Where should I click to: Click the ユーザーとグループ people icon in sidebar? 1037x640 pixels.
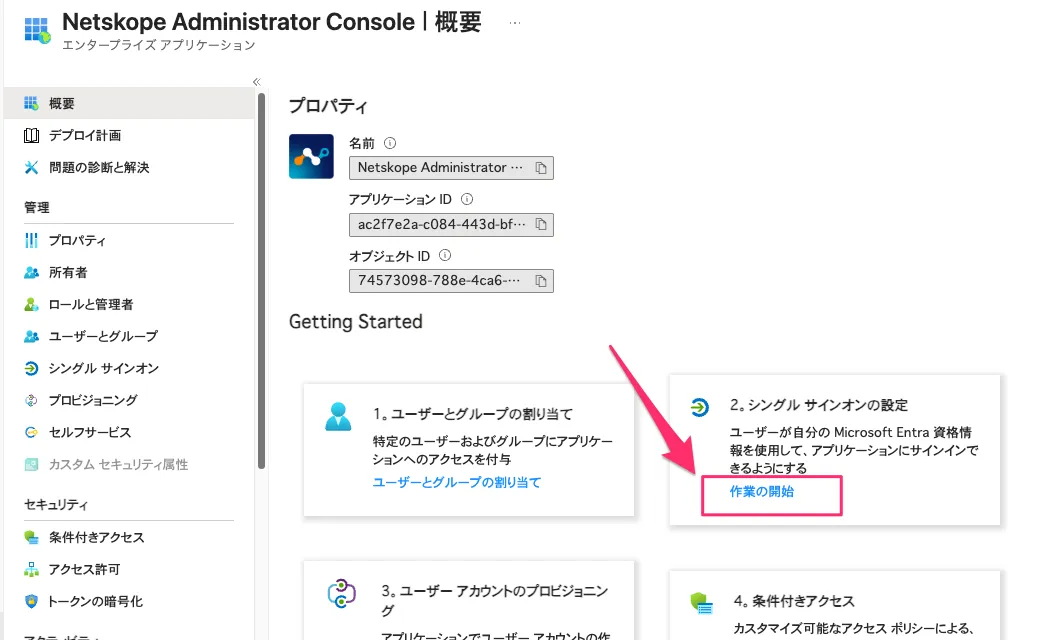[31, 336]
